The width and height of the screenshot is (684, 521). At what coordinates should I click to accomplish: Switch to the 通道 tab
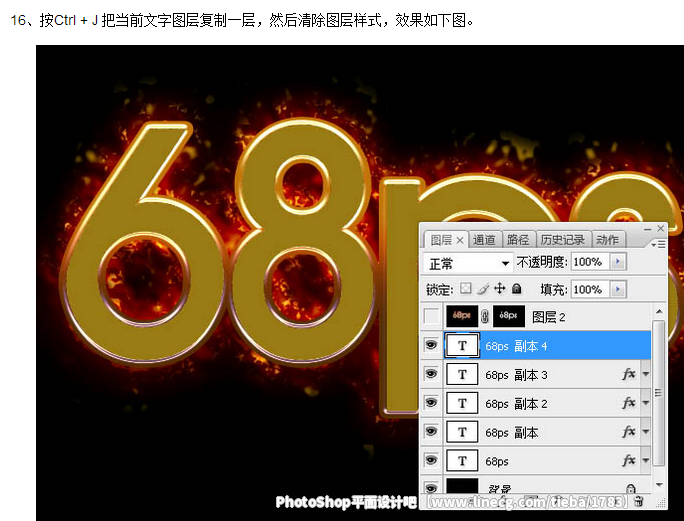[x=485, y=240]
